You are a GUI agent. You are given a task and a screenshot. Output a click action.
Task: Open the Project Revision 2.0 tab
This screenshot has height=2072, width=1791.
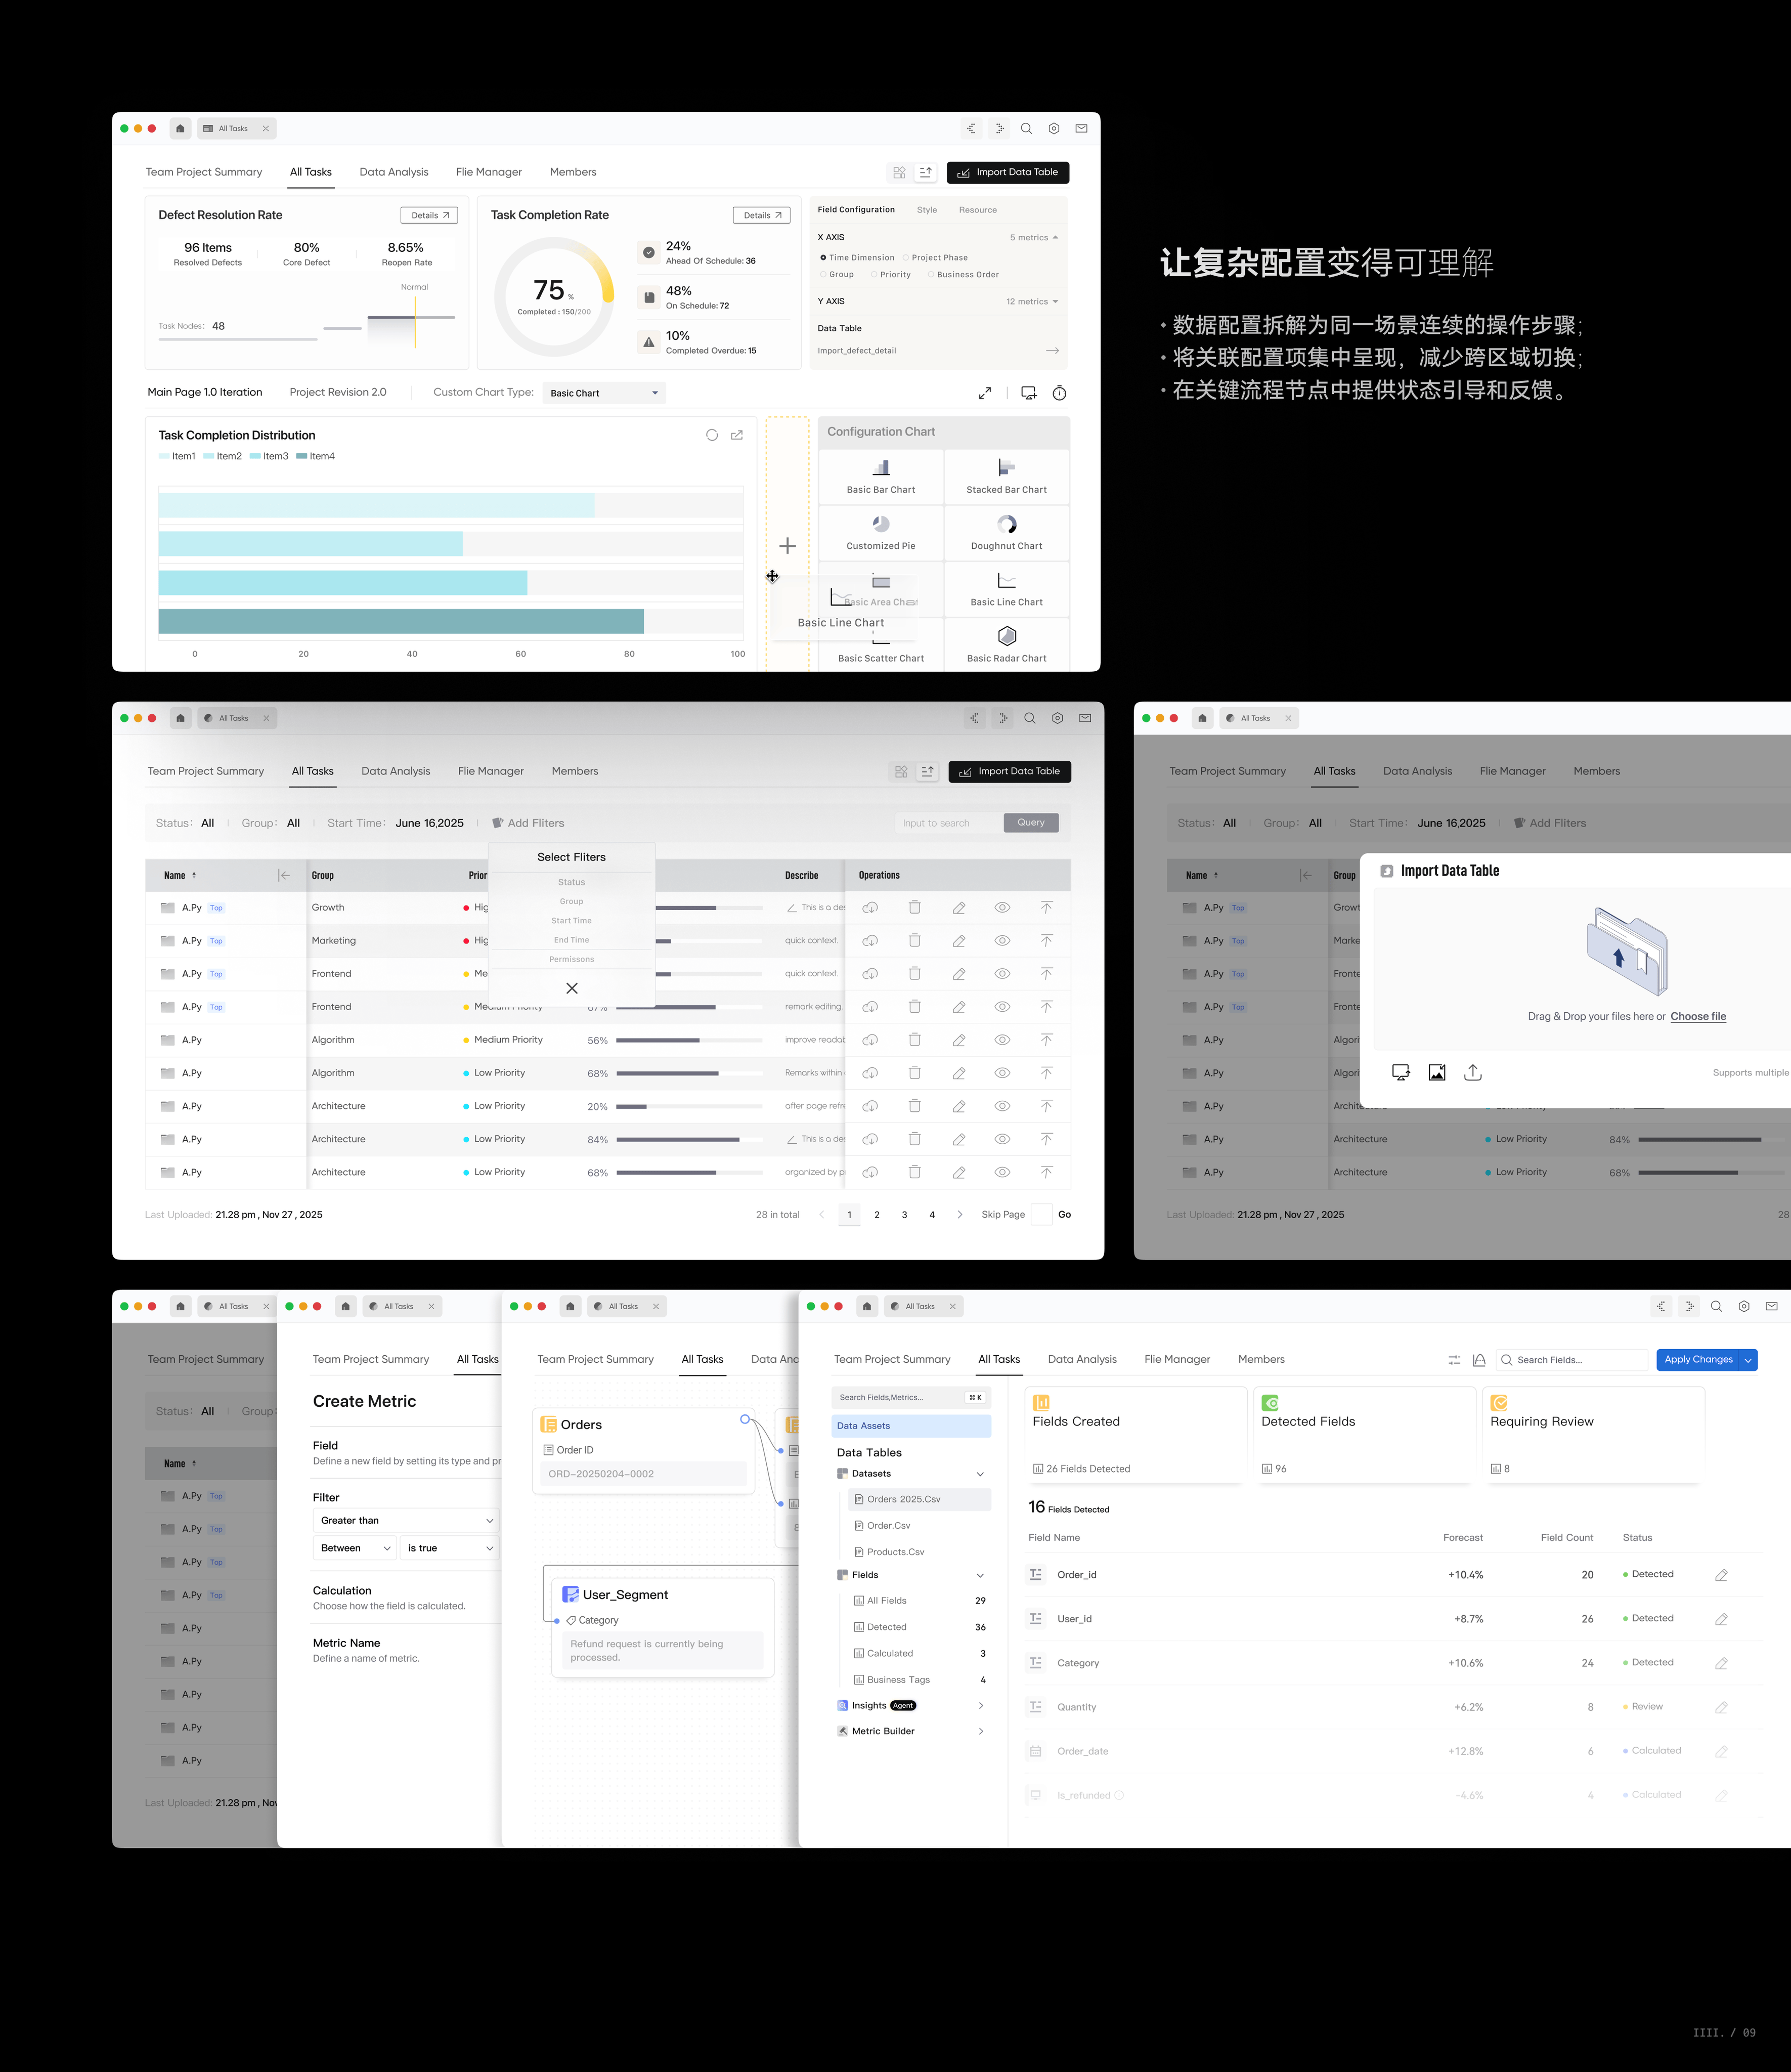click(x=338, y=392)
